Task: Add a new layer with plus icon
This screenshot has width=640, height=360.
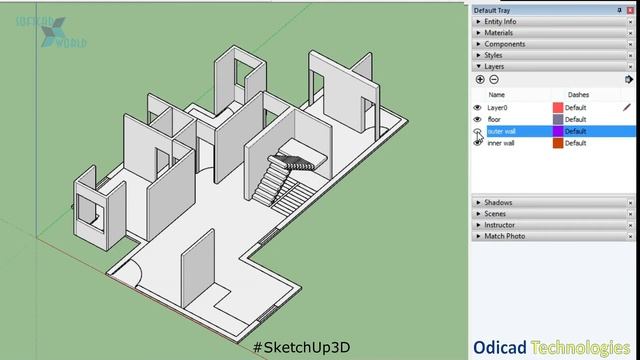Action: coord(480,80)
